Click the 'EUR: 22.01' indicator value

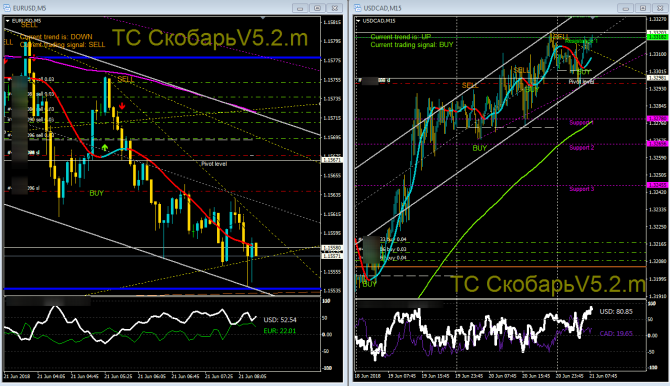point(279,331)
